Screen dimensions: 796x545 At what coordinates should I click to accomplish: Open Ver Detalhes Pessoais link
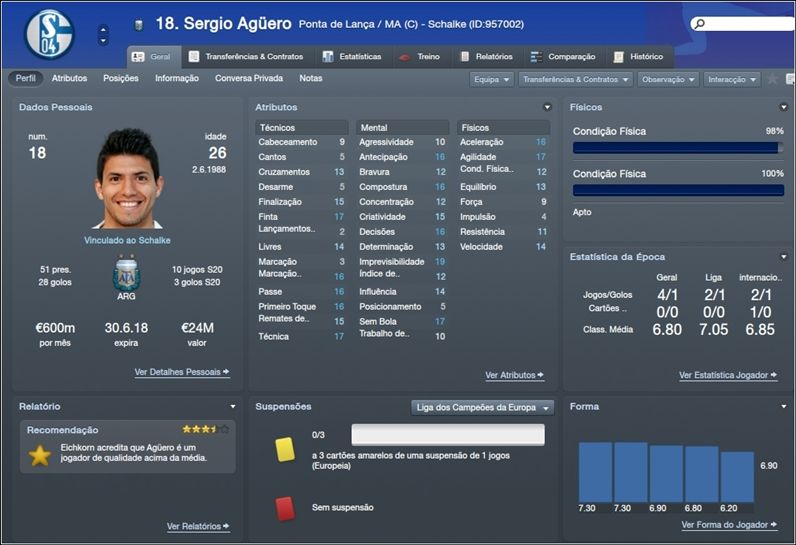click(182, 372)
